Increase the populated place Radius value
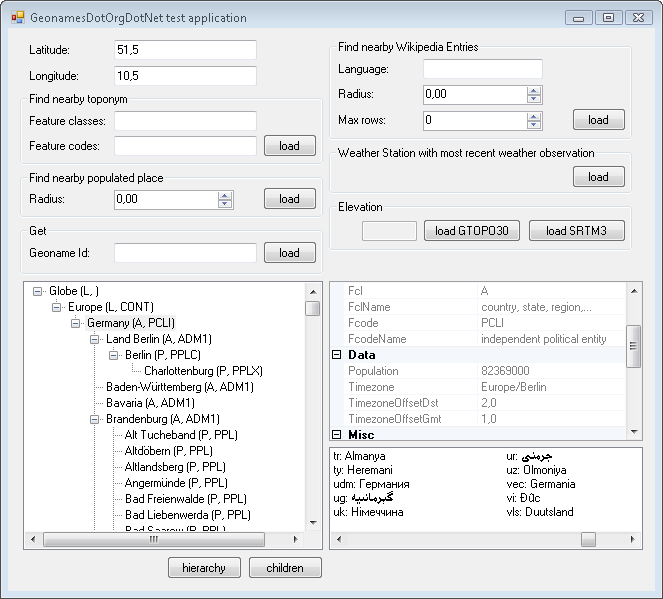Viewport: 663px width, 599px height. (x=225, y=195)
